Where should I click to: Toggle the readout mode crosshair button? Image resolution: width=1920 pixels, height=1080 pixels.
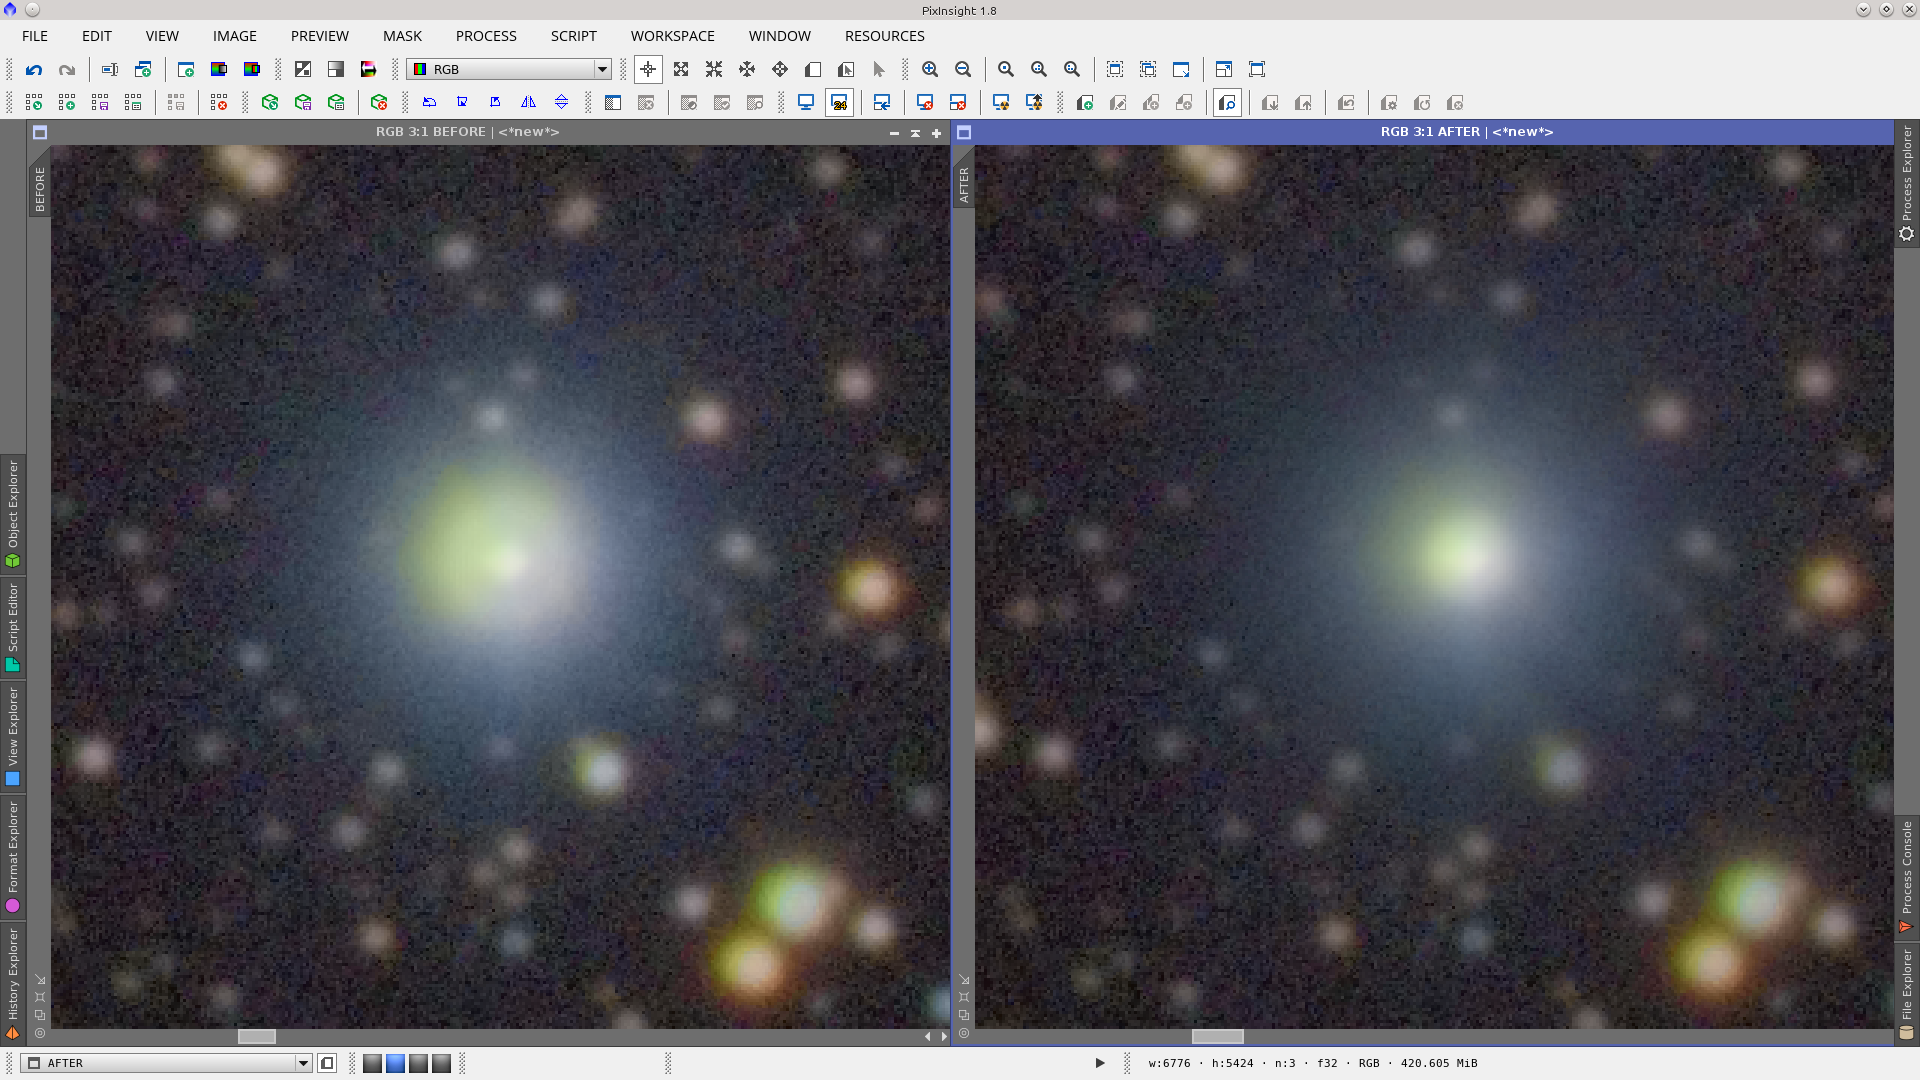point(648,70)
